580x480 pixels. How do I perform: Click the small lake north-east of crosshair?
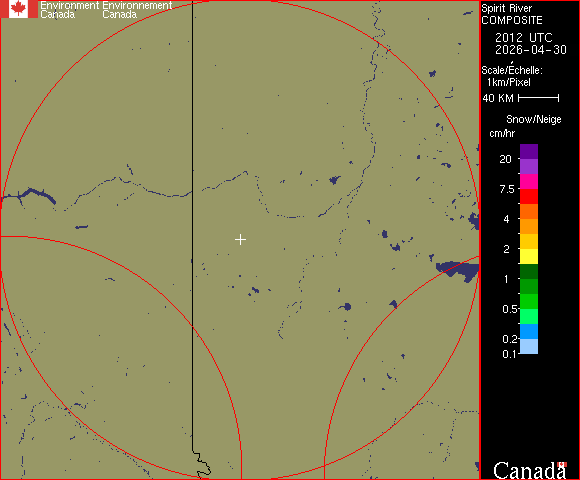point(335,180)
